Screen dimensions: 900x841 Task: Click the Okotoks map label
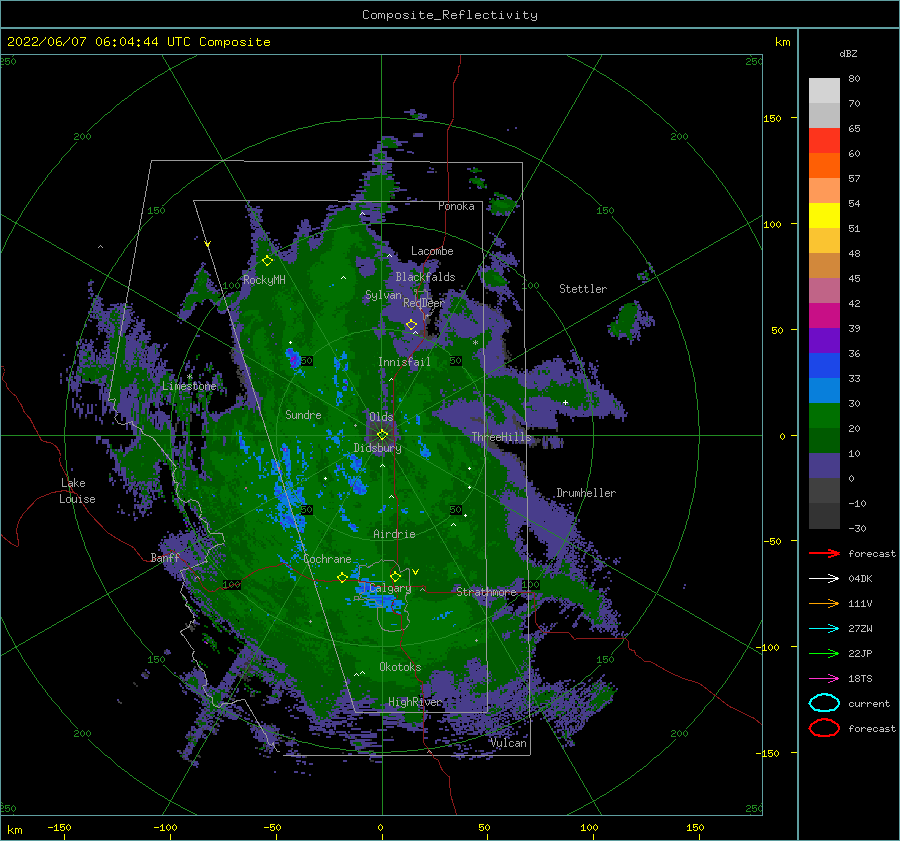[400, 666]
